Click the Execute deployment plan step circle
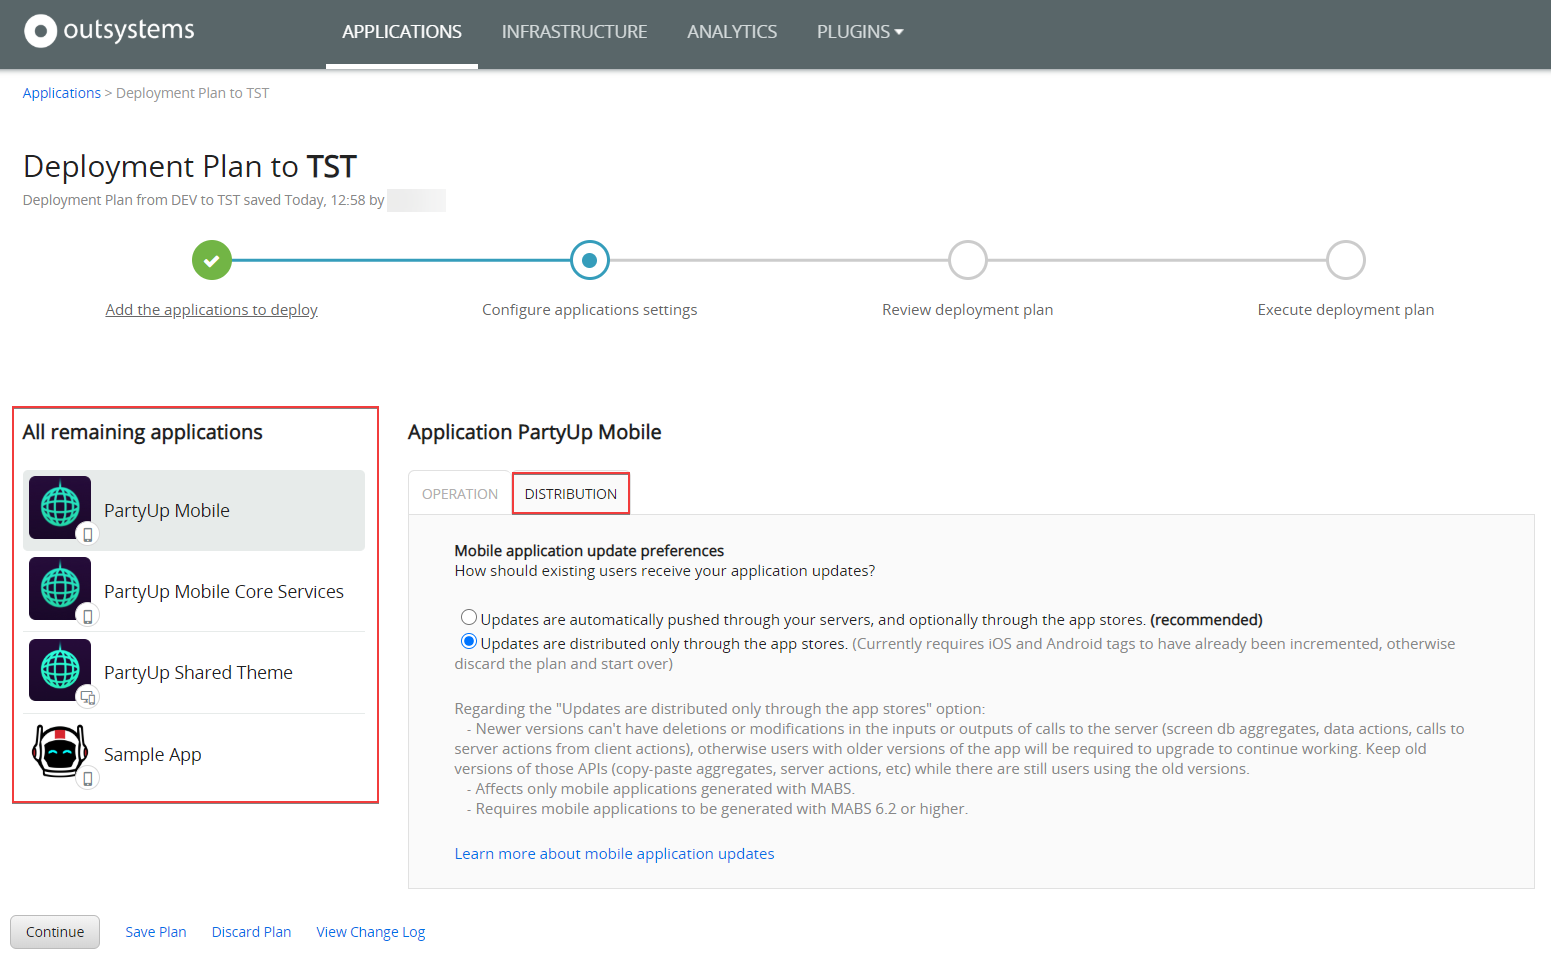The width and height of the screenshot is (1551, 972). pyautogui.click(x=1346, y=260)
